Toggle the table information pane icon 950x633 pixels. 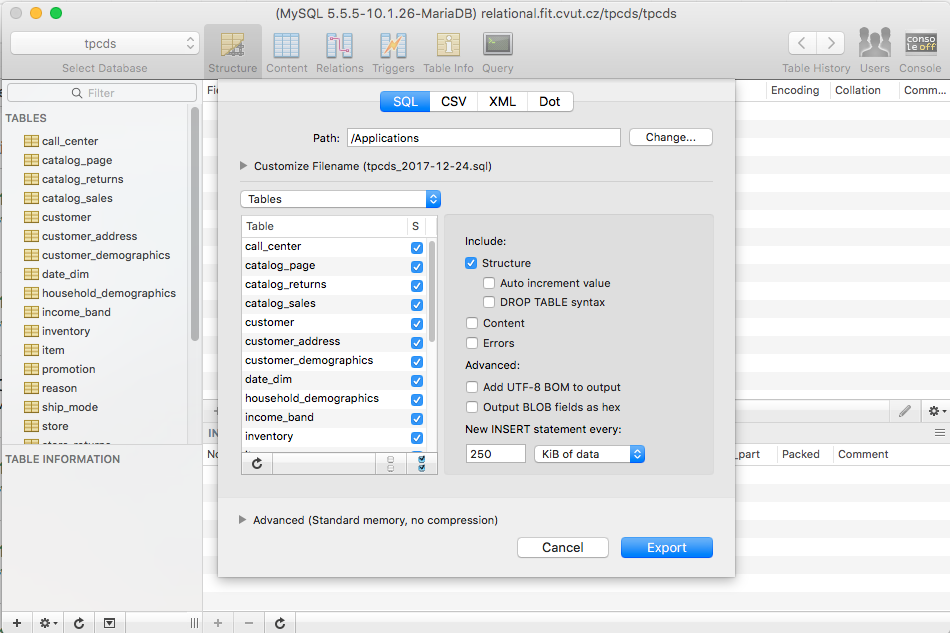pyautogui.click(x=109, y=623)
